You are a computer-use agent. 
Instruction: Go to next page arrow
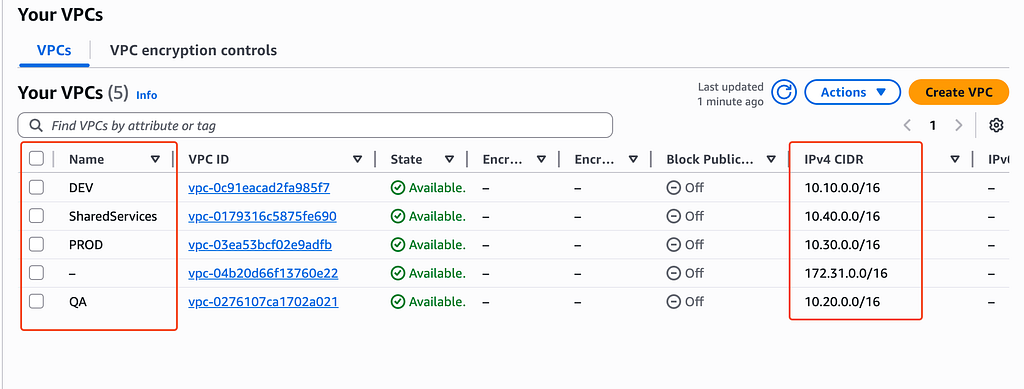pyautogui.click(x=958, y=125)
